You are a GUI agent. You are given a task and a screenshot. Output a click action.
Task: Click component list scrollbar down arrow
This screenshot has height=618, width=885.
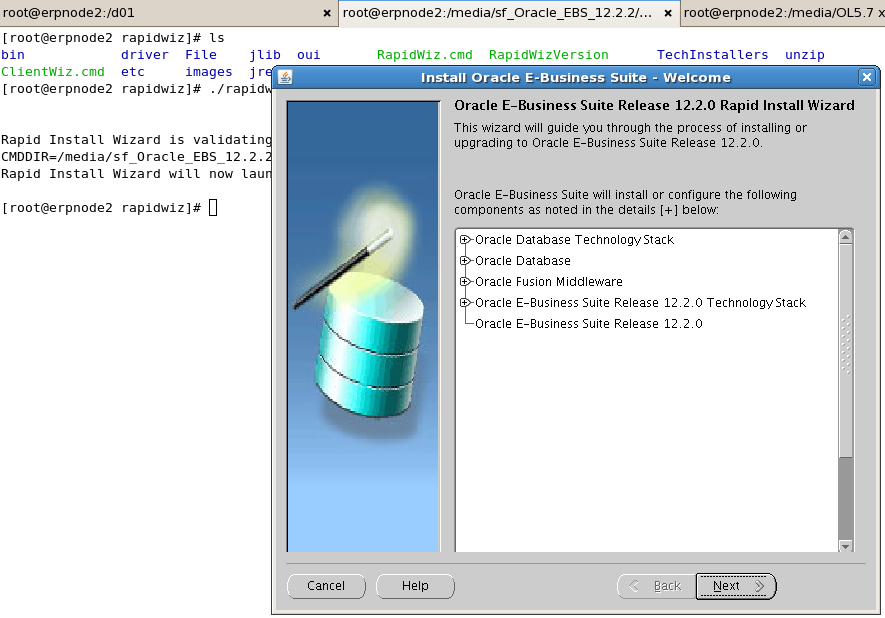(845, 546)
